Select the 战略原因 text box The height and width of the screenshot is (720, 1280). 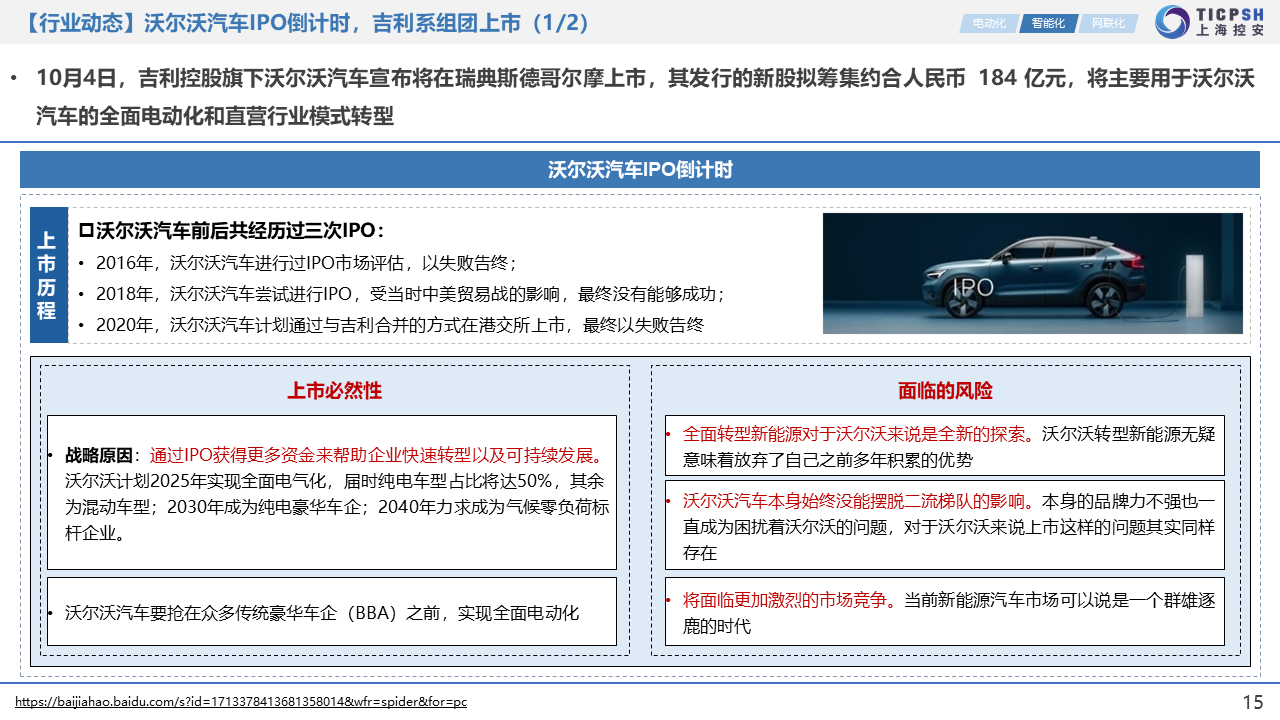click(x=332, y=493)
